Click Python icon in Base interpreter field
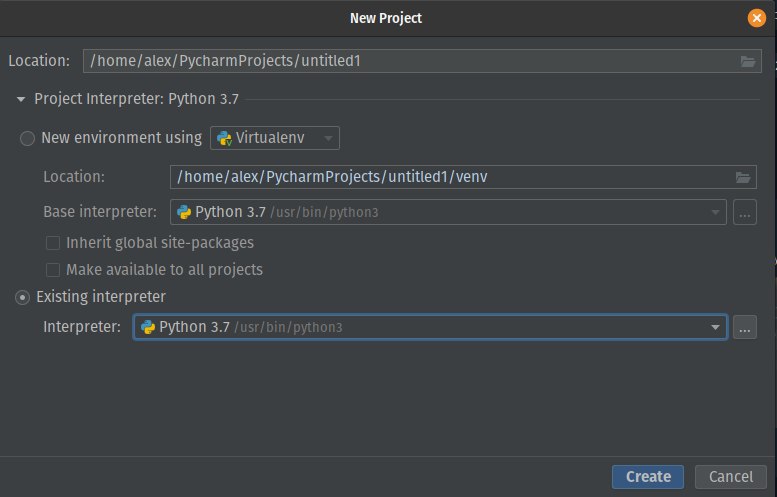 [x=184, y=212]
